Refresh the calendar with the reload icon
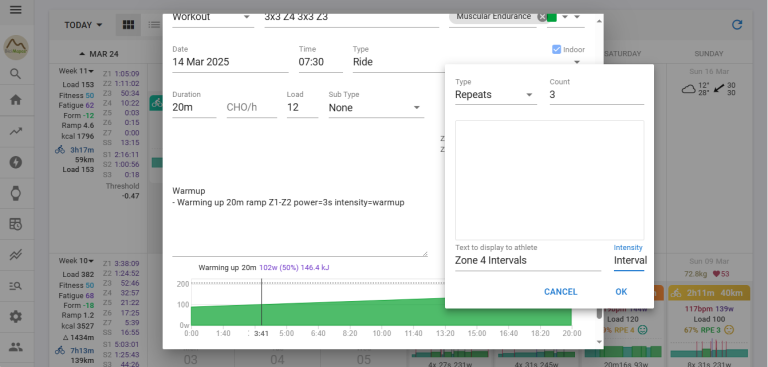This screenshot has height=367, width=768. tap(737, 25)
